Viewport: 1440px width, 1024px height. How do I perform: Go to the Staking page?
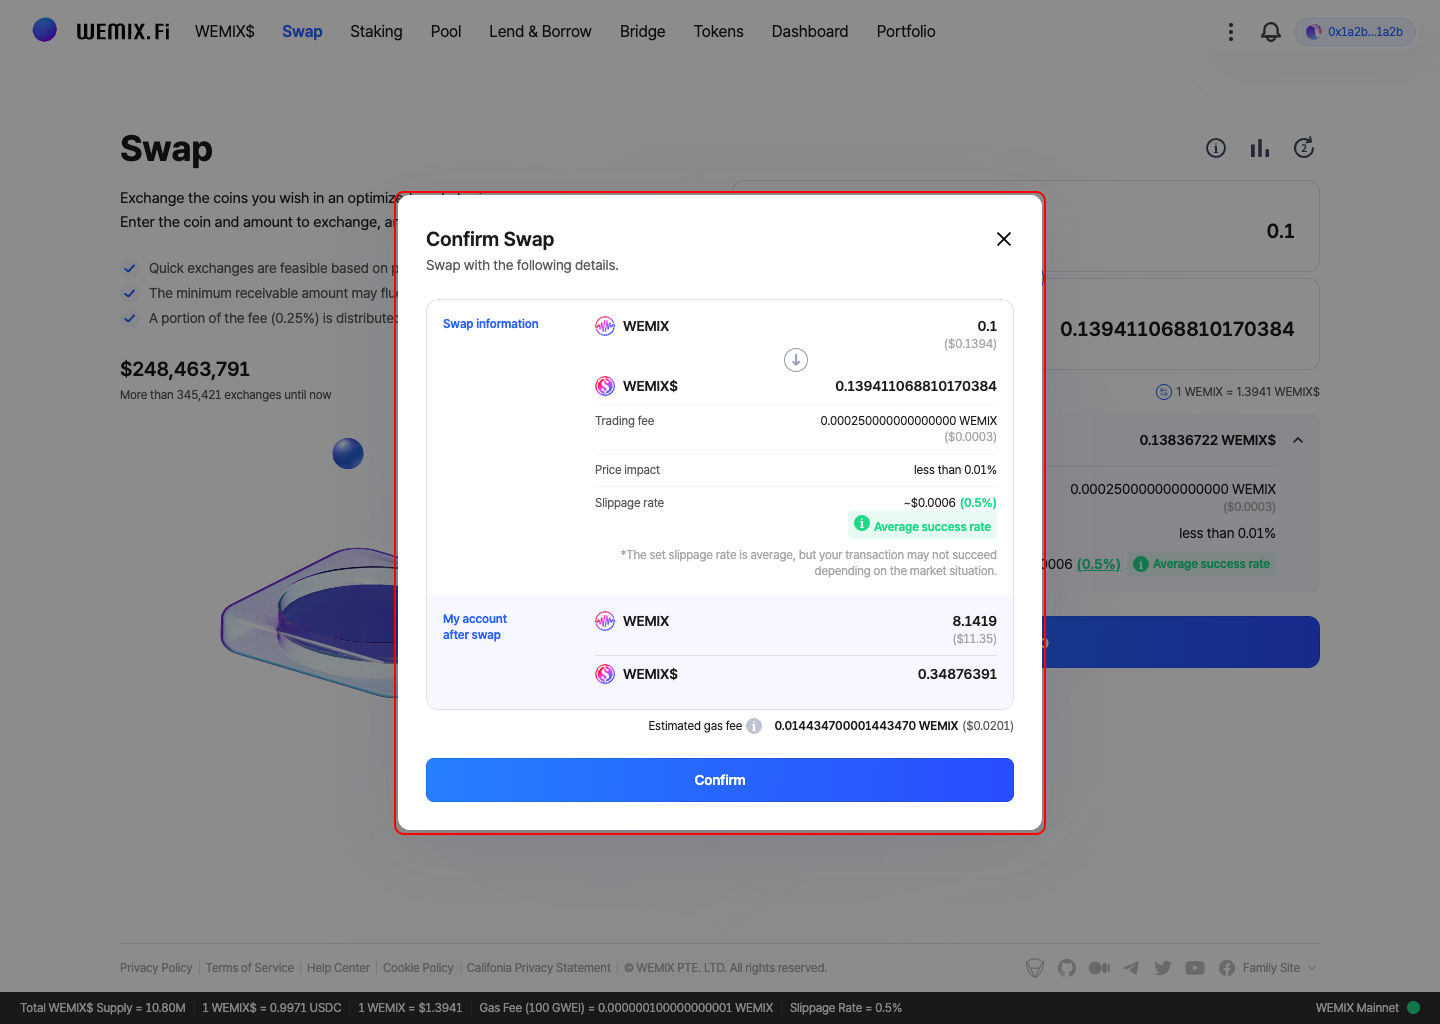coord(376,31)
